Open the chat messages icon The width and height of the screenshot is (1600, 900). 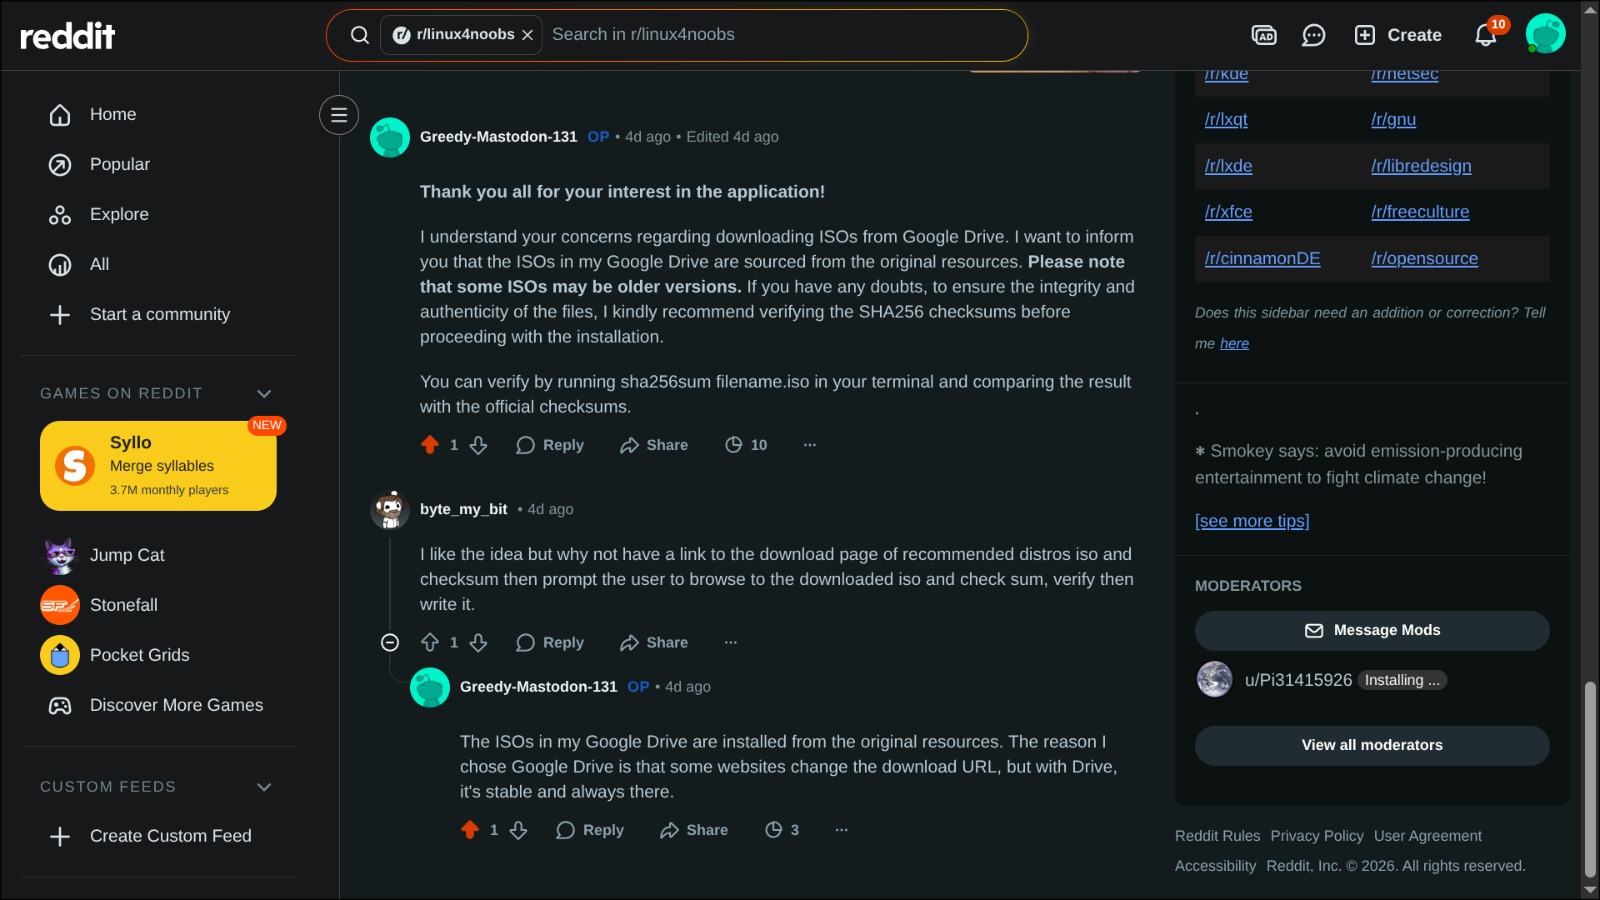(1313, 36)
